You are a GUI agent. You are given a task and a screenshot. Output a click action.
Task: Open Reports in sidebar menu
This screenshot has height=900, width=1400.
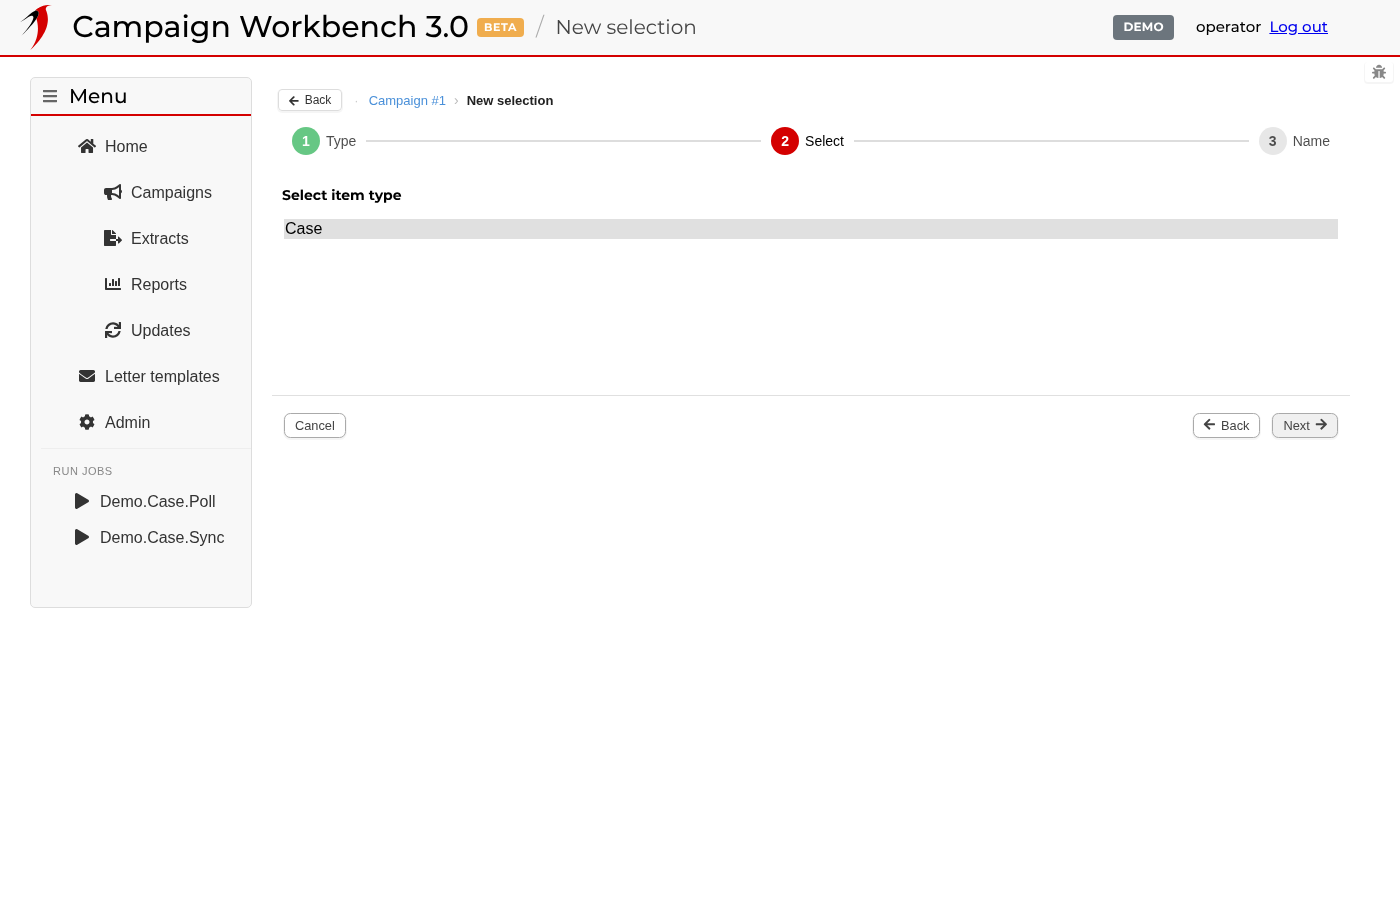(159, 284)
